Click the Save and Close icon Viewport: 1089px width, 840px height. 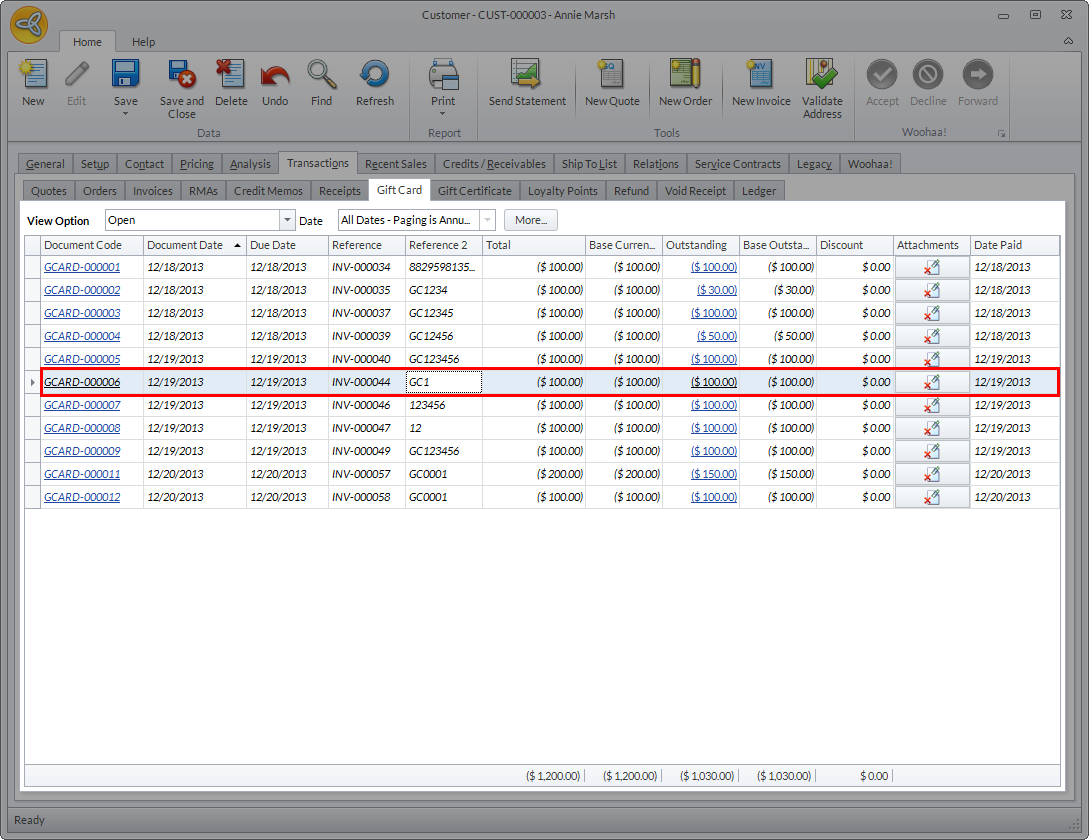[181, 76]
